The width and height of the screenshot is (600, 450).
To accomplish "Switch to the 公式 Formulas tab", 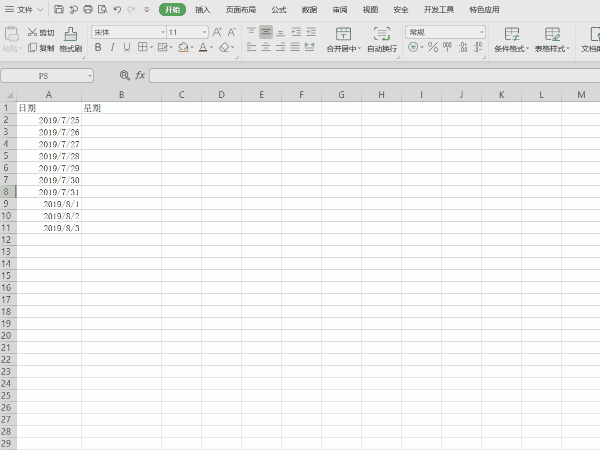I will point(279,10).
